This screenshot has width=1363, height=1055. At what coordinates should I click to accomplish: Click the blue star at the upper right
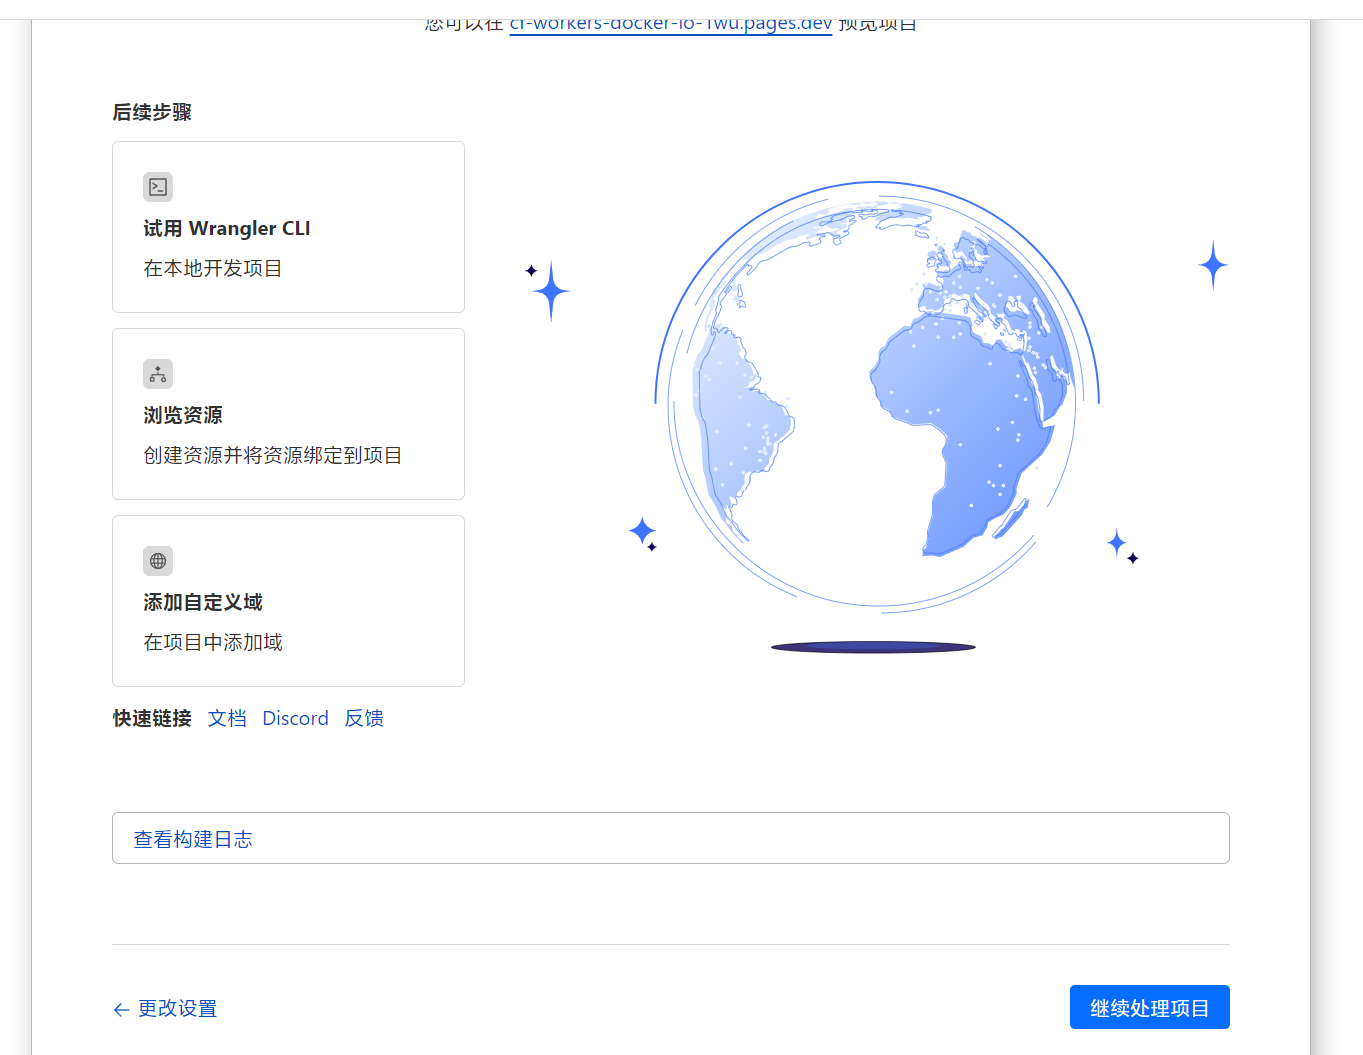click(x=1213, y=265)
